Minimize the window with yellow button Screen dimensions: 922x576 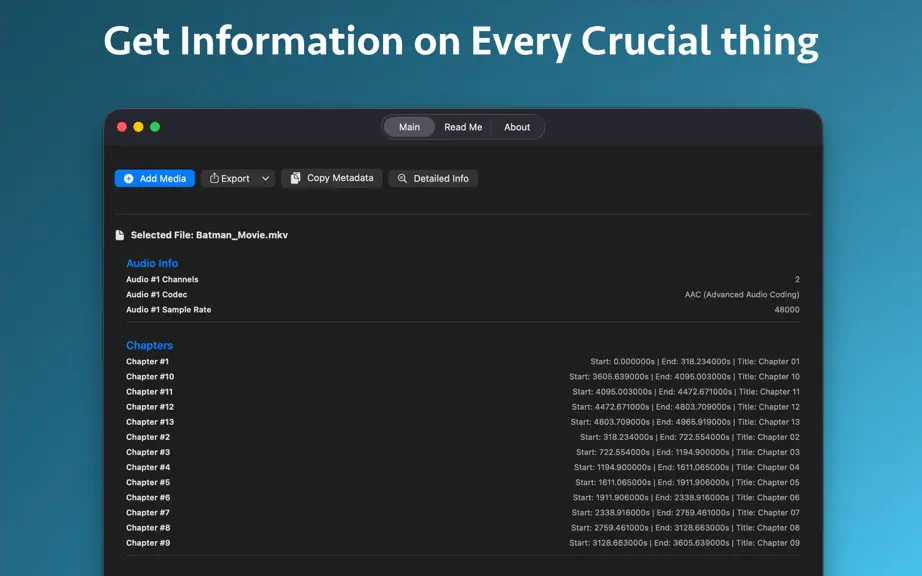coord(138,127)
